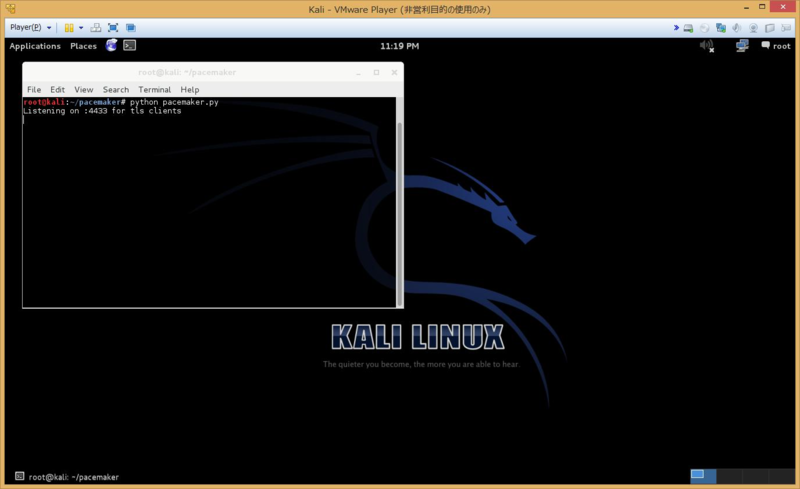Open the Player(P) menu in VMware
800x489 pixels.
click(x=30, y=28)
